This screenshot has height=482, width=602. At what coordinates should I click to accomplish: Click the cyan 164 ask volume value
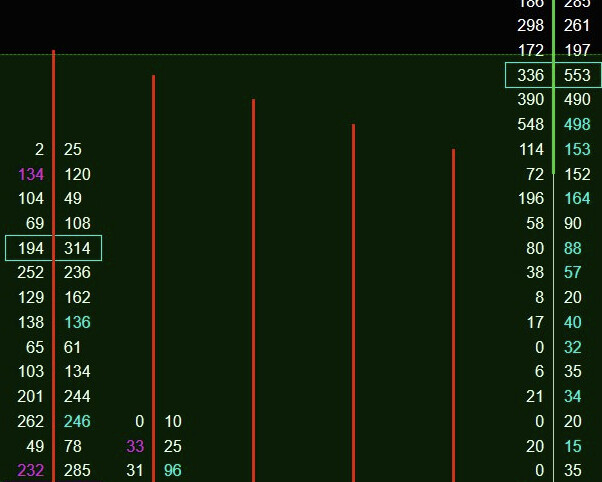[577, 198]
